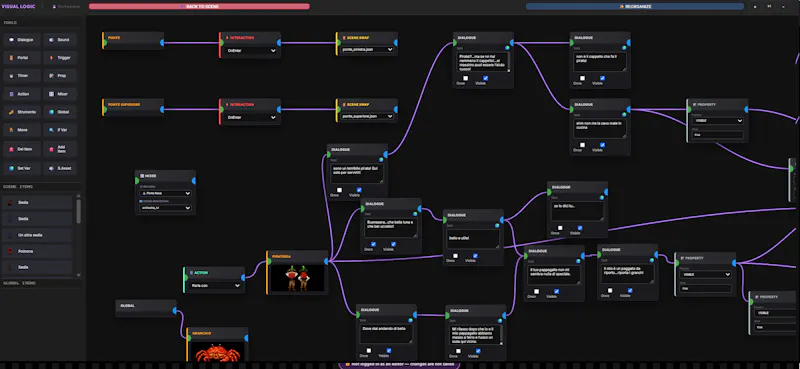Screen dimensions: 800x369
Task: Uncheck Once on 'Buonasera...' dialogue node
Action: pyautogui.click(x=373, y=244)
